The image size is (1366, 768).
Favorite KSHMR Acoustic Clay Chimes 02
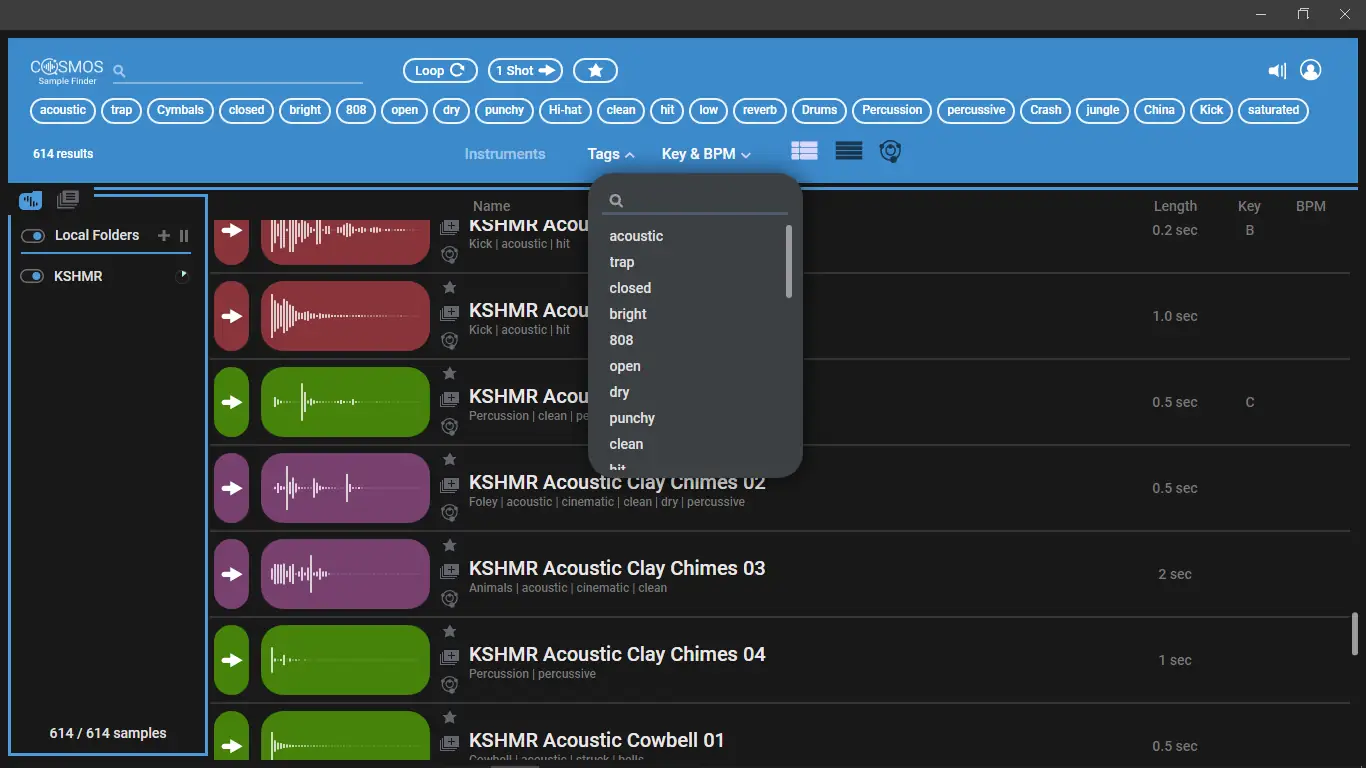click(450, 460)
